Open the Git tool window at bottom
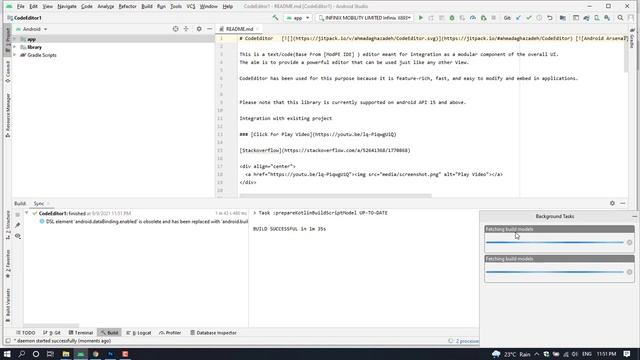 tap(52, 333)
